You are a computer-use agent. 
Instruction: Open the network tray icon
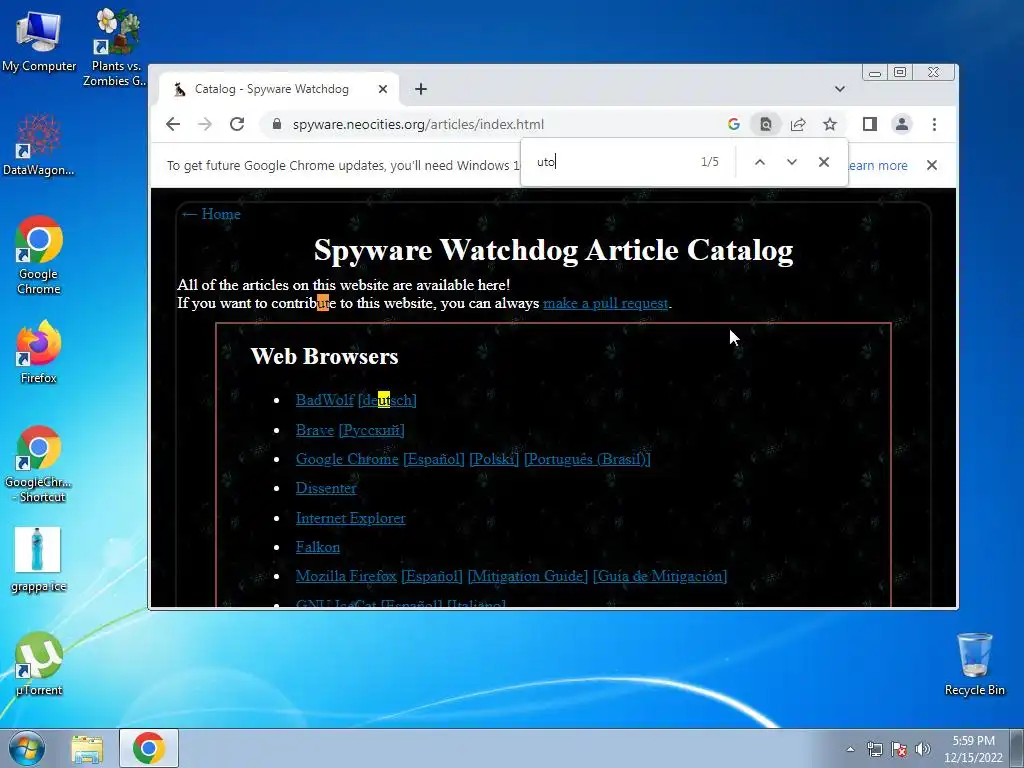pos(874,749)
